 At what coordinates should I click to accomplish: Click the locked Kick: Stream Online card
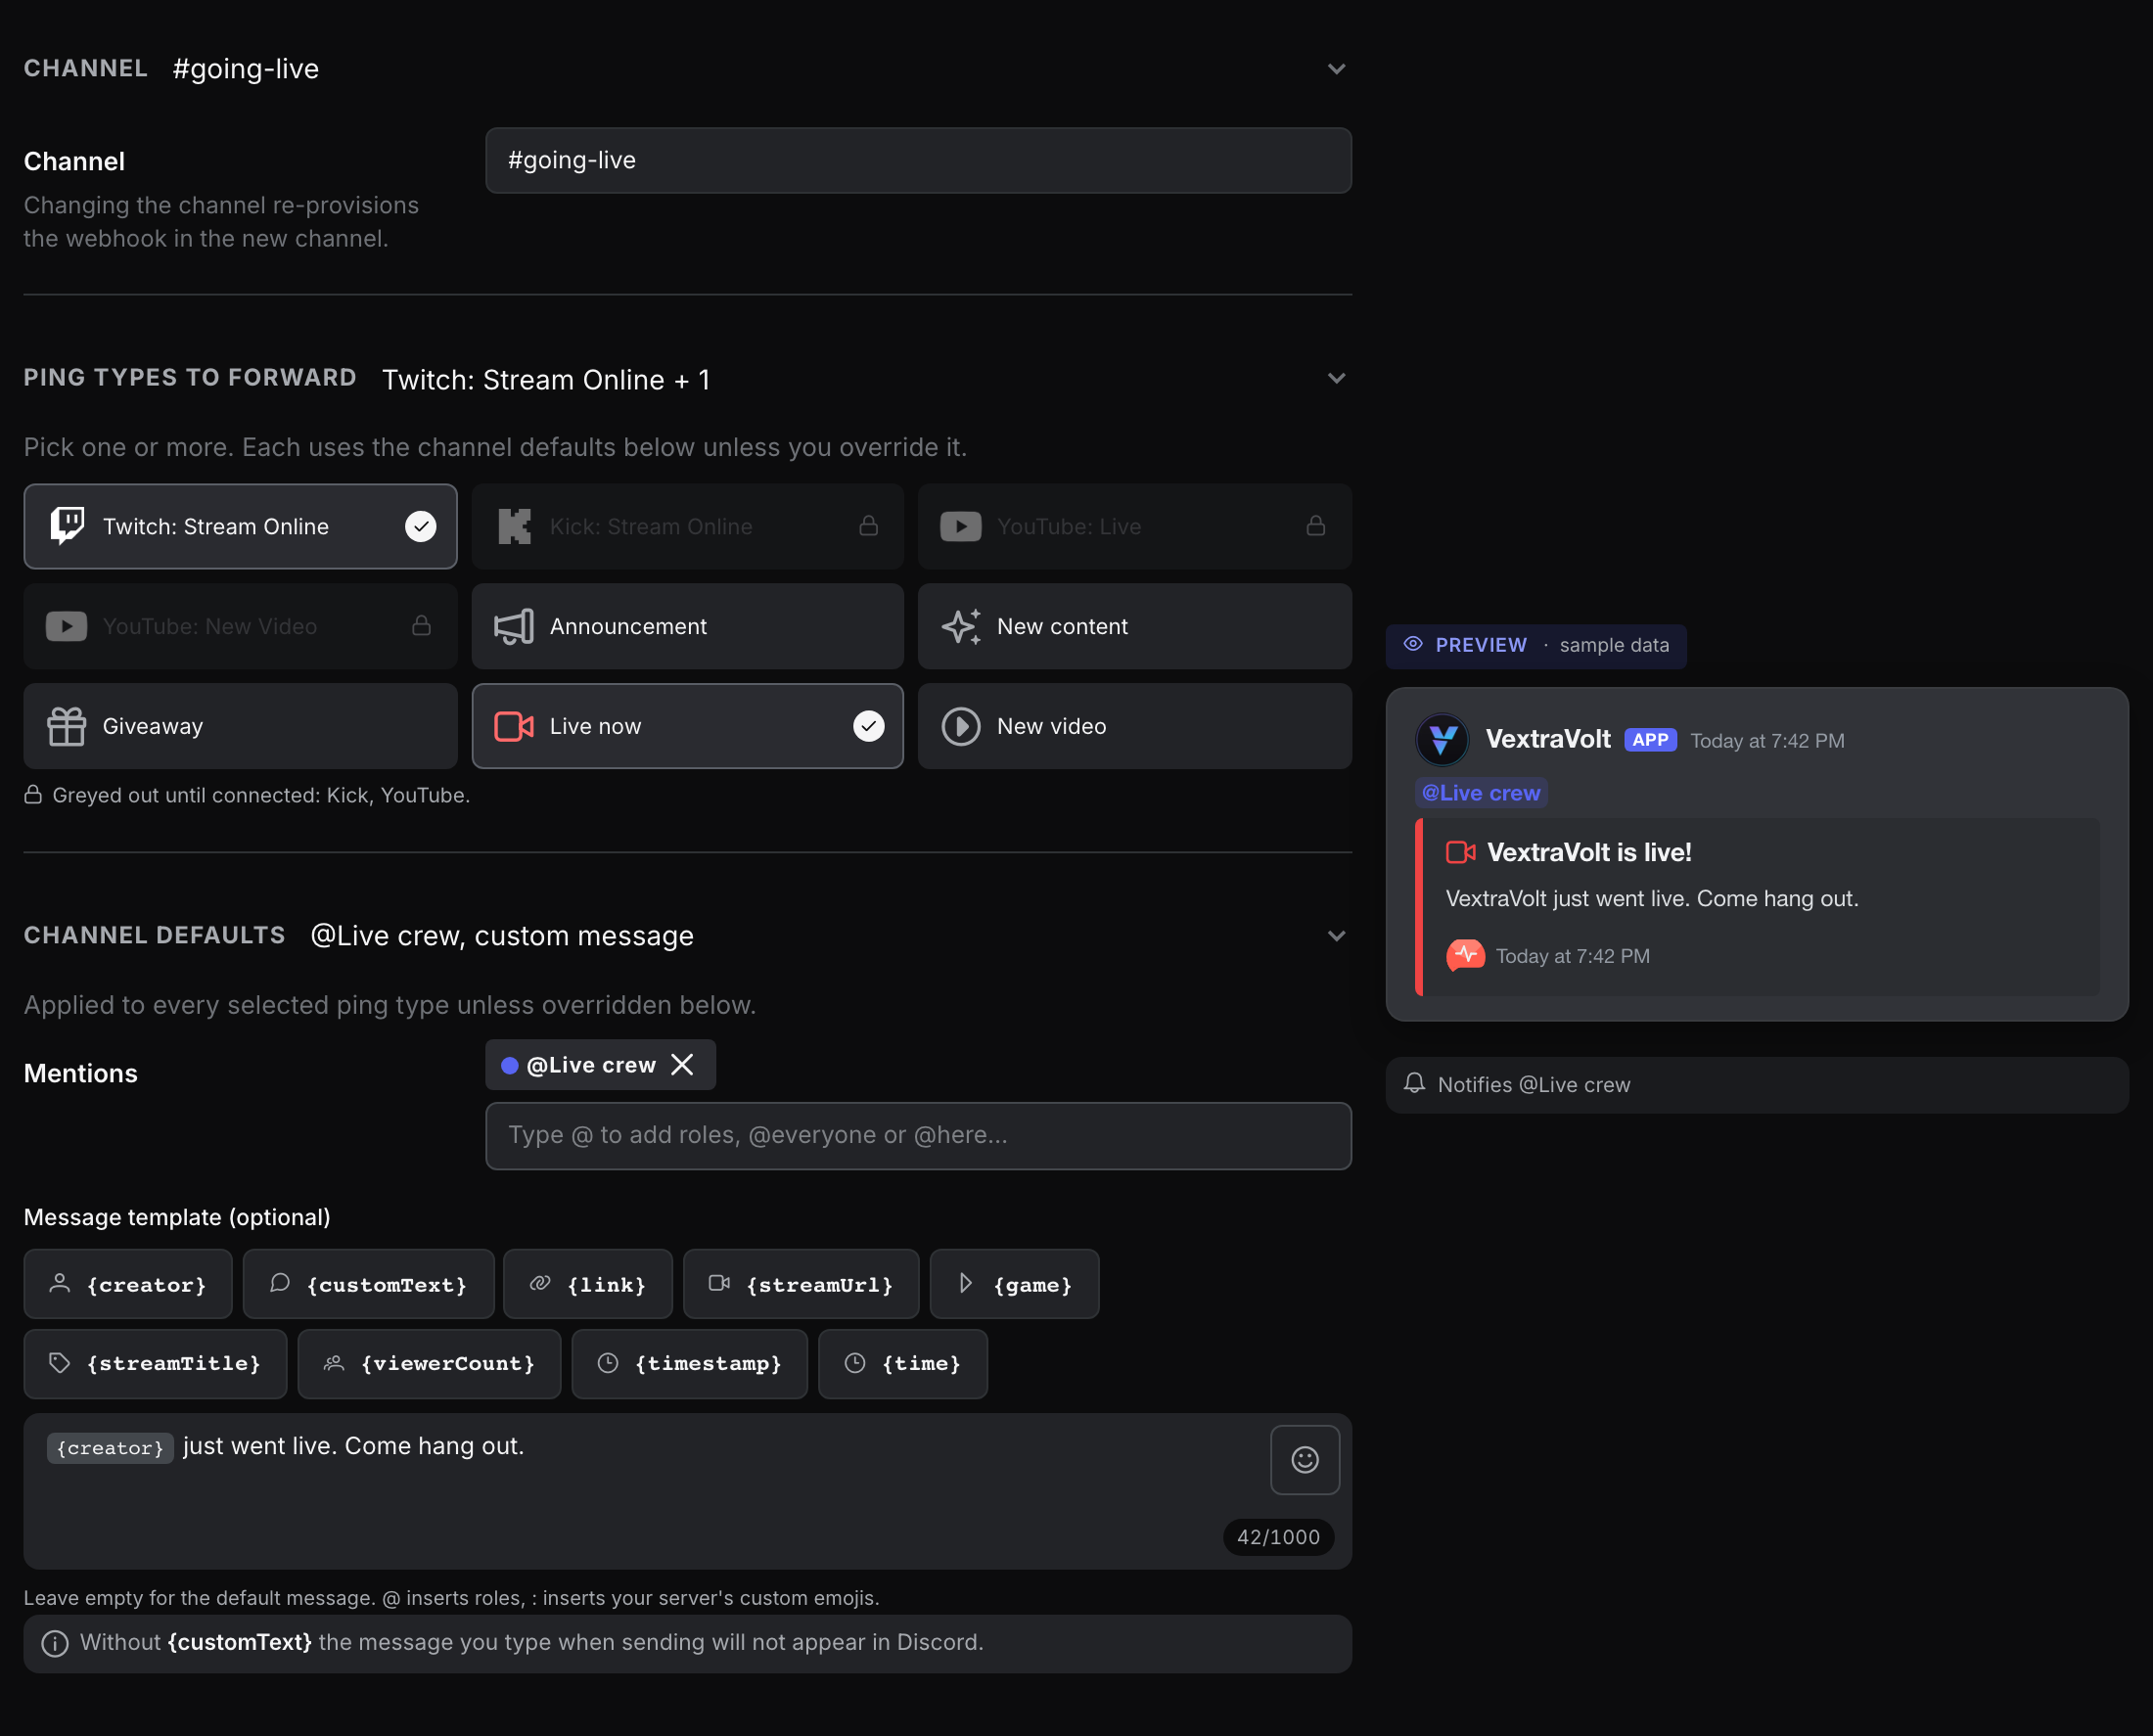click(x=687, y=527)
